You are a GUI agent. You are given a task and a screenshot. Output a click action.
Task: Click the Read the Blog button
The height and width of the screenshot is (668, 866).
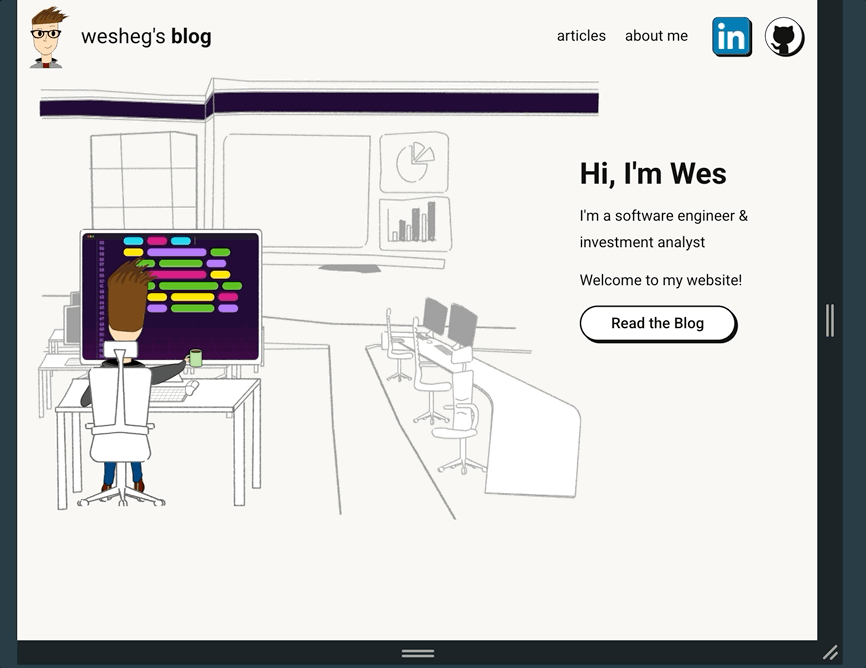pos(658,323)
